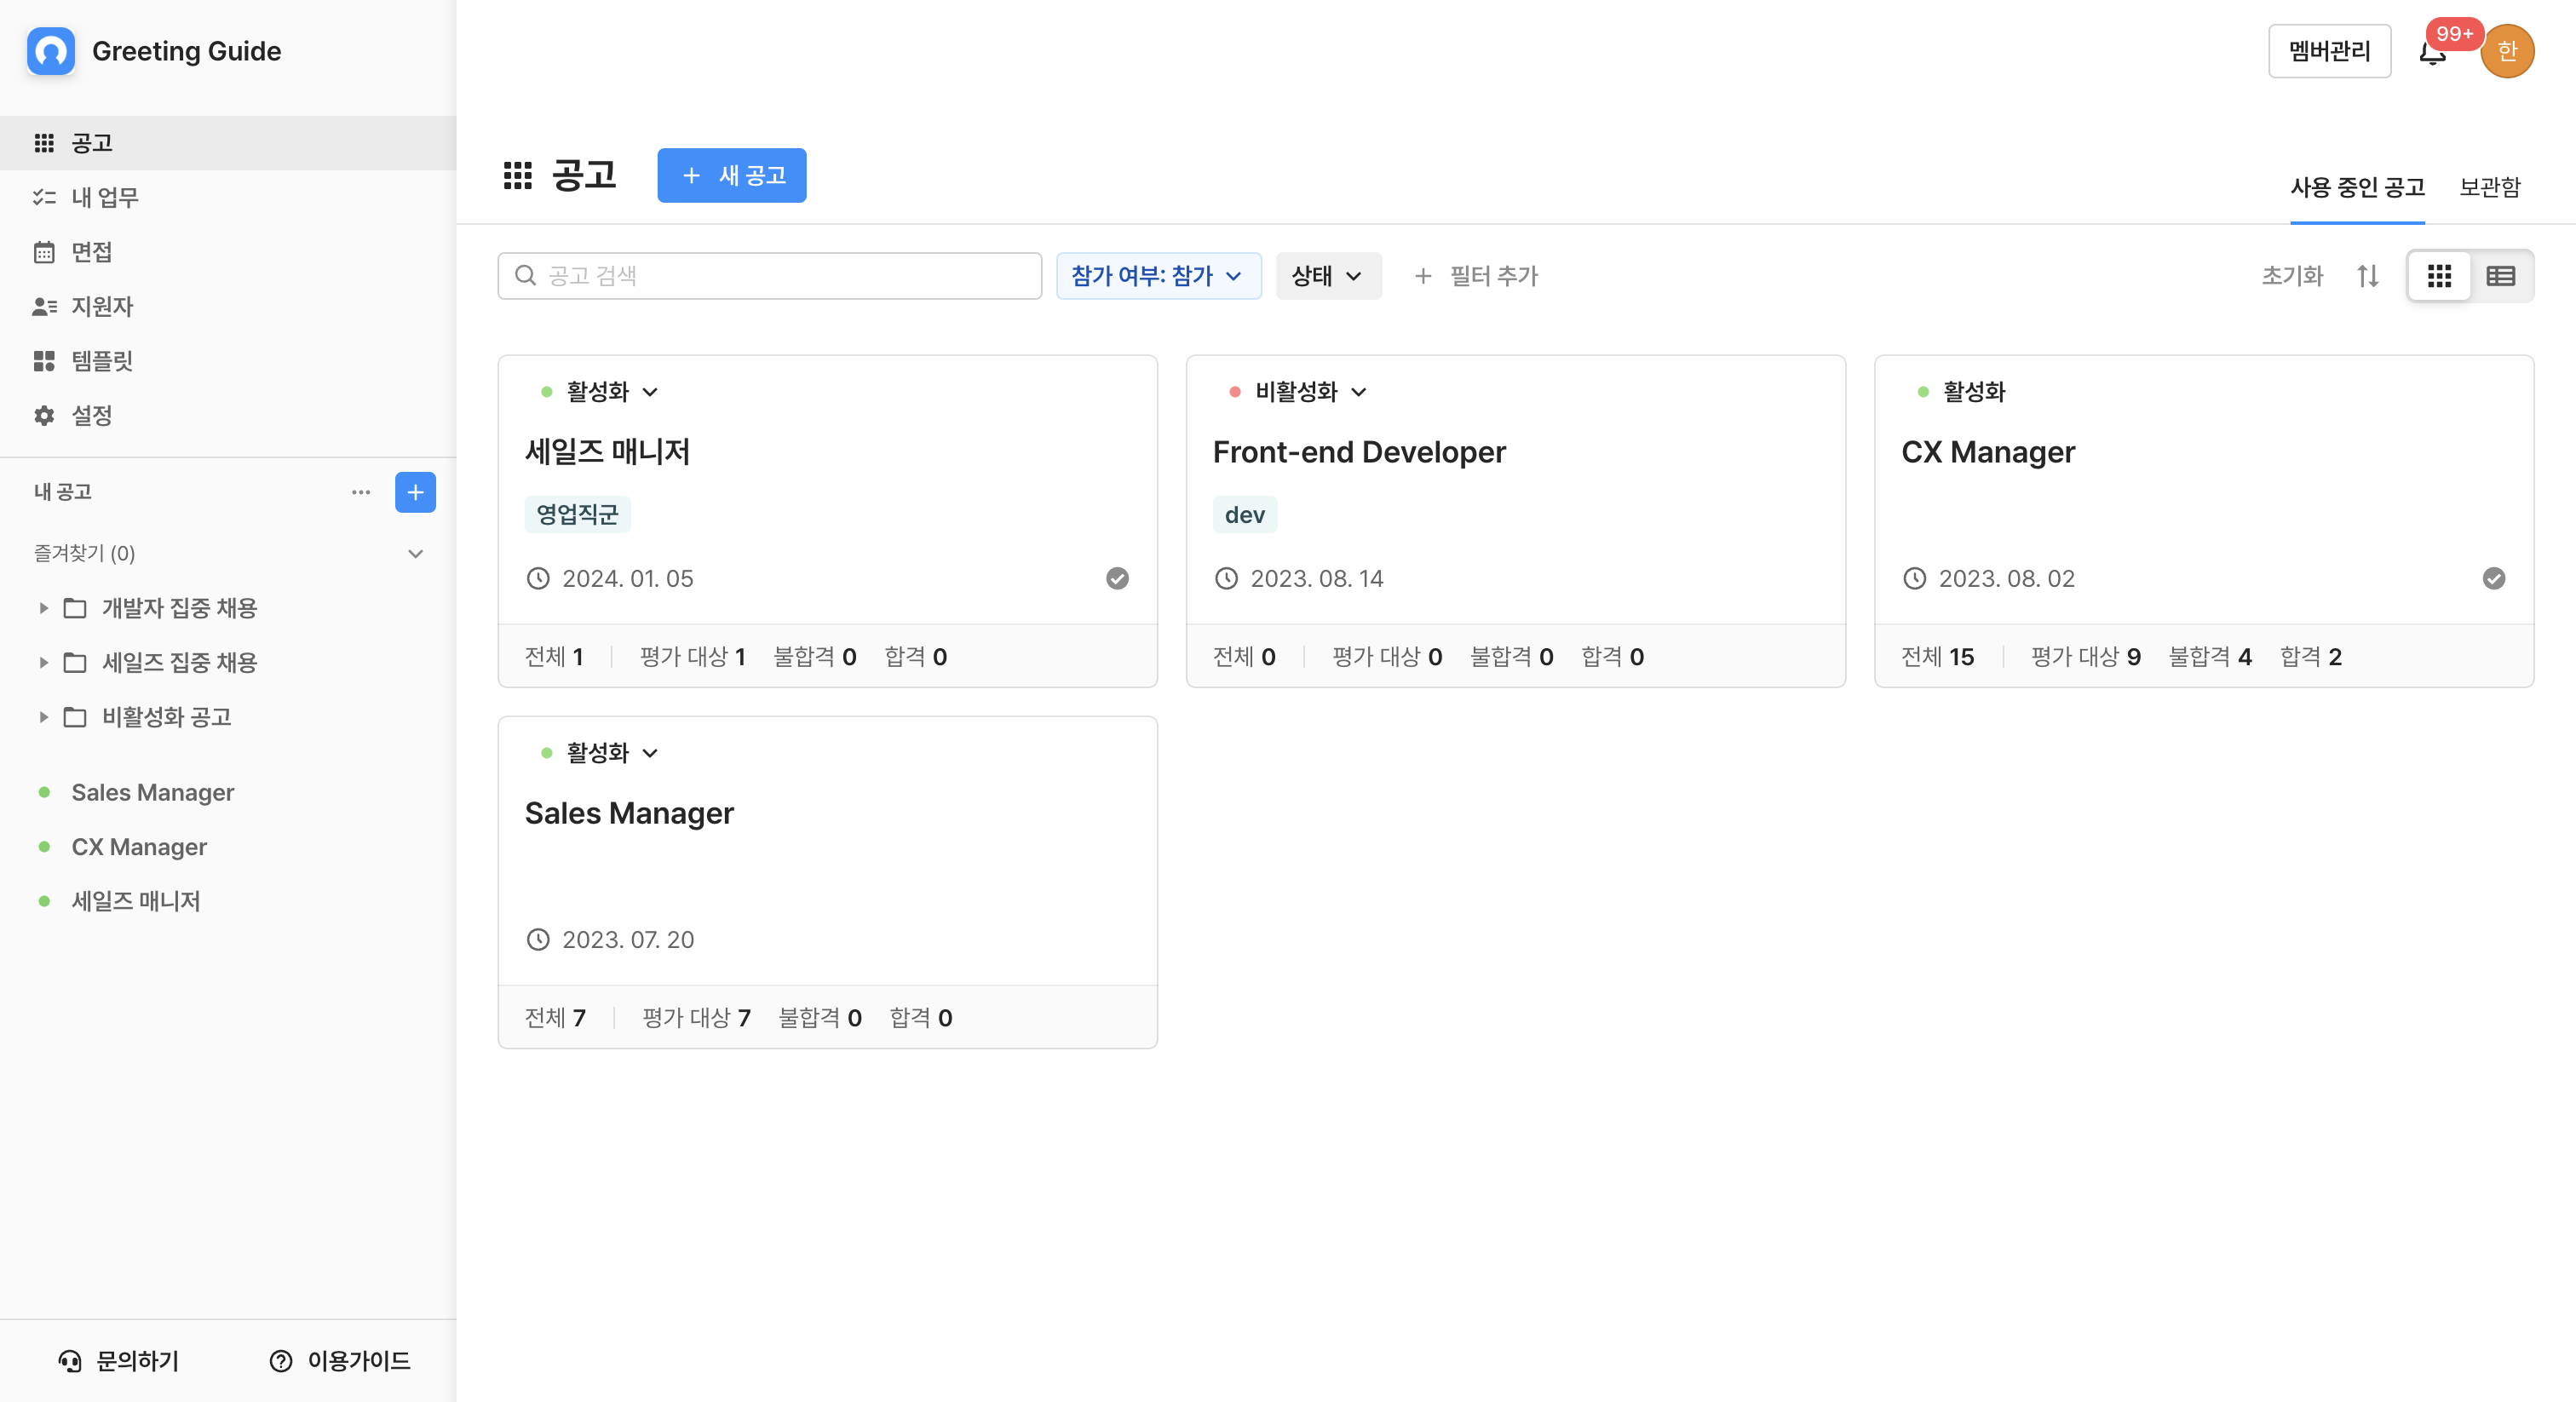Open the Sales Manager sidebar posting
Screen dimensions: 2576x1402
click(152, 792)
